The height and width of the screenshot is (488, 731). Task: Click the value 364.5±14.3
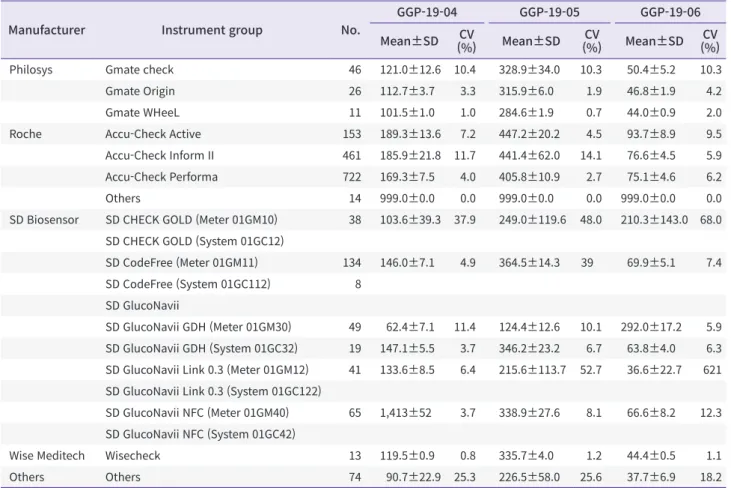click(x=529, y=263)
